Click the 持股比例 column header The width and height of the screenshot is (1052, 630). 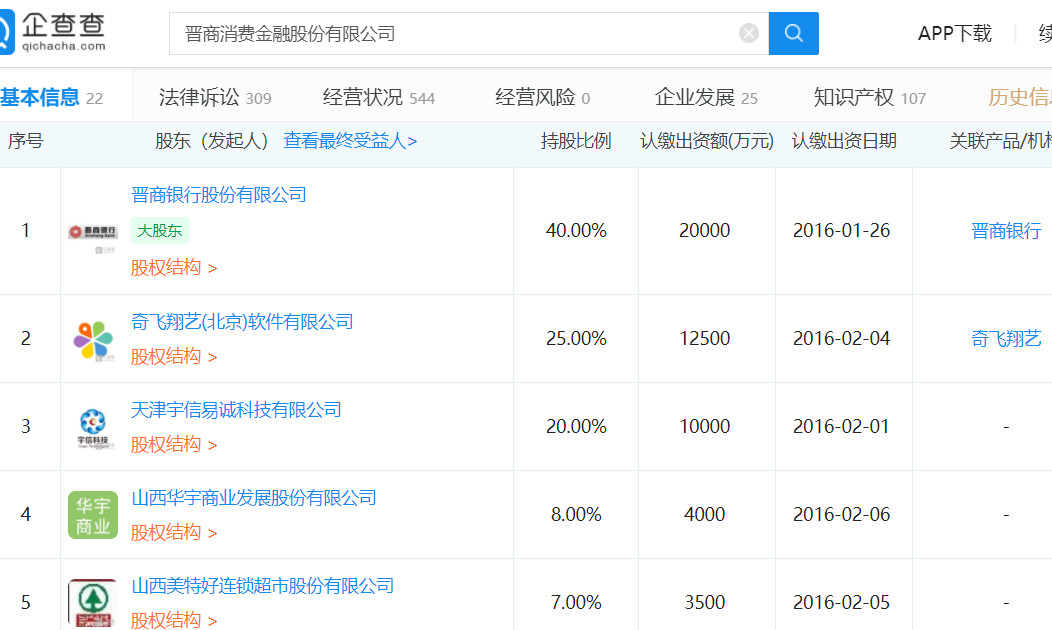point(576,141)
